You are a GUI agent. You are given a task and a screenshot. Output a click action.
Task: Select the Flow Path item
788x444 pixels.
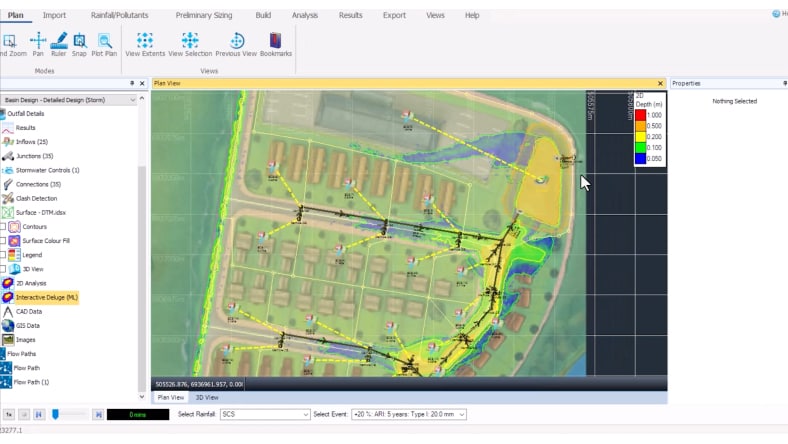(x=26, y=368)
